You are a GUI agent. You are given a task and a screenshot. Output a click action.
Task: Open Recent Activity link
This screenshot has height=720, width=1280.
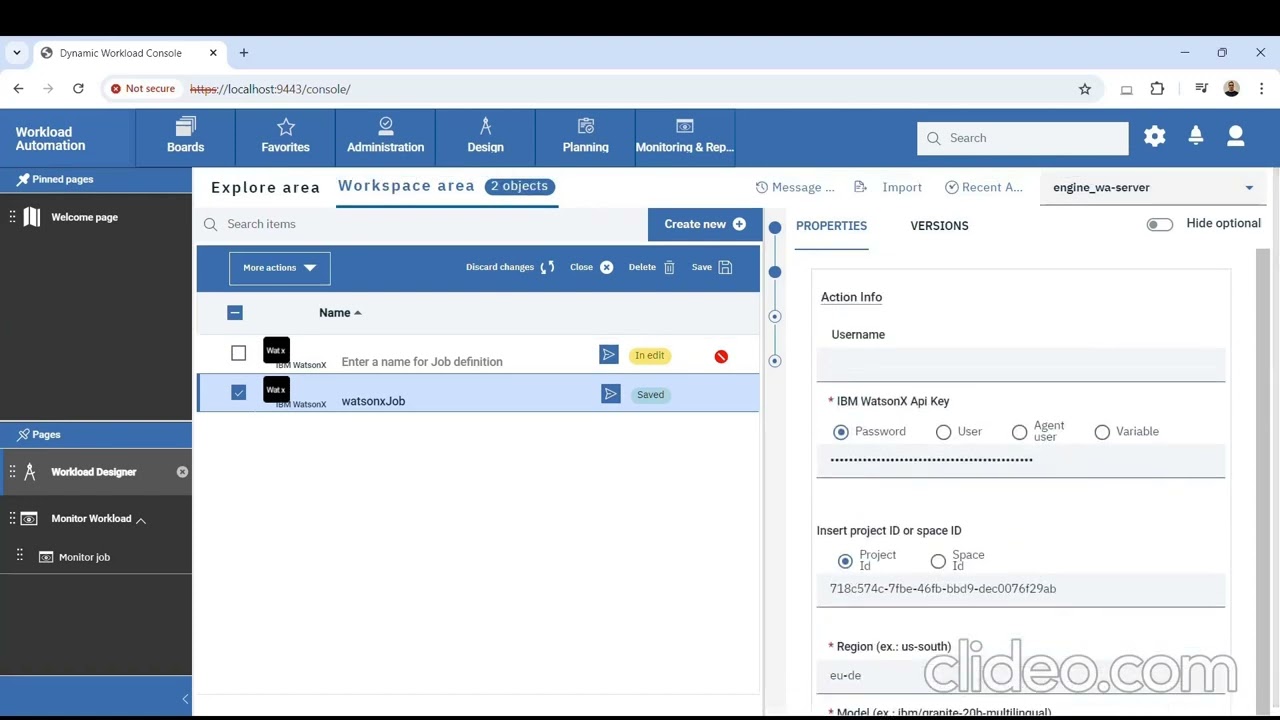[984, 187]
